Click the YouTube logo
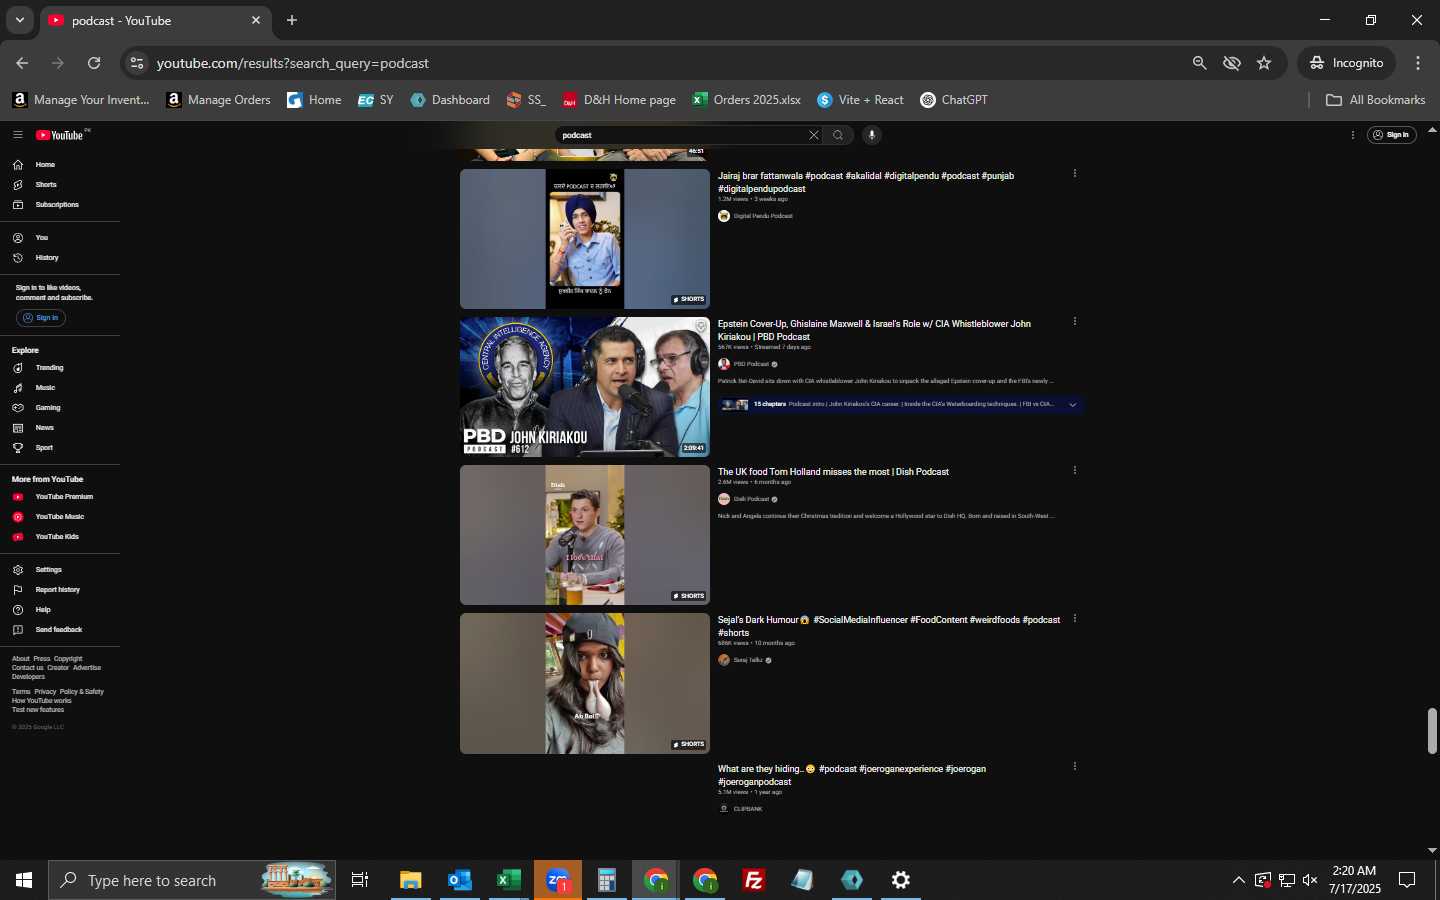This screenshot has width=1440, height=900. (x=62, y=135)
